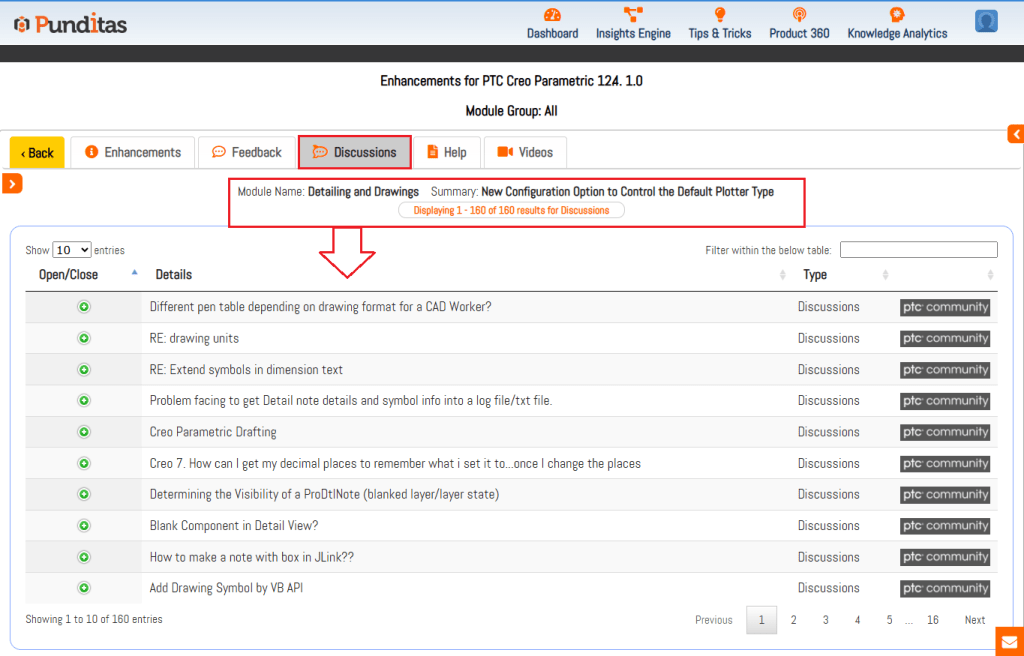Click the Punditas logo
The image size is (1024, 656).
tap(70, 24)
